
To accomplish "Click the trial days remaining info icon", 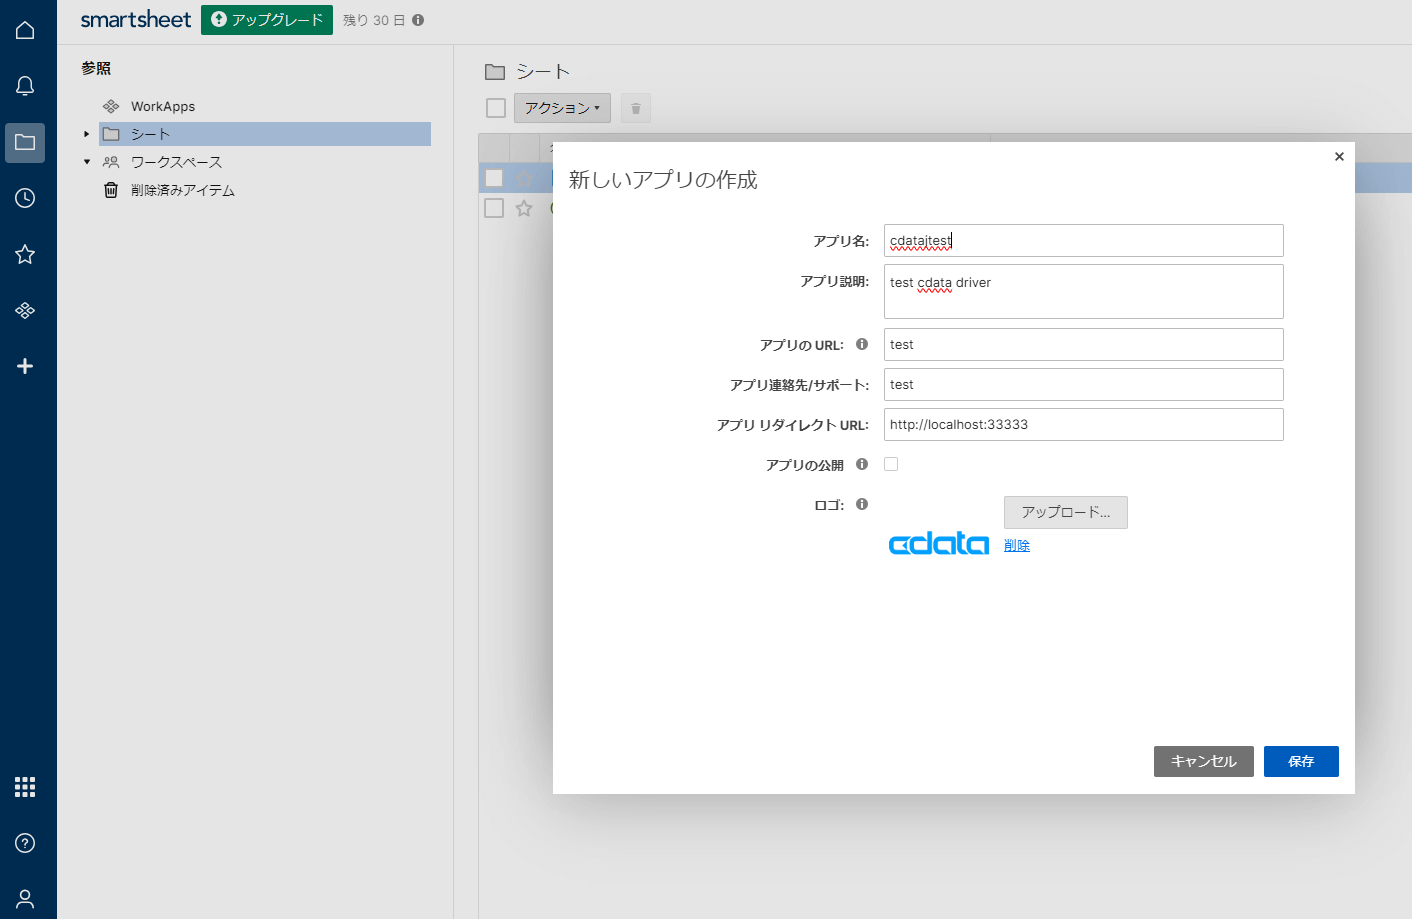I will 418,20.
